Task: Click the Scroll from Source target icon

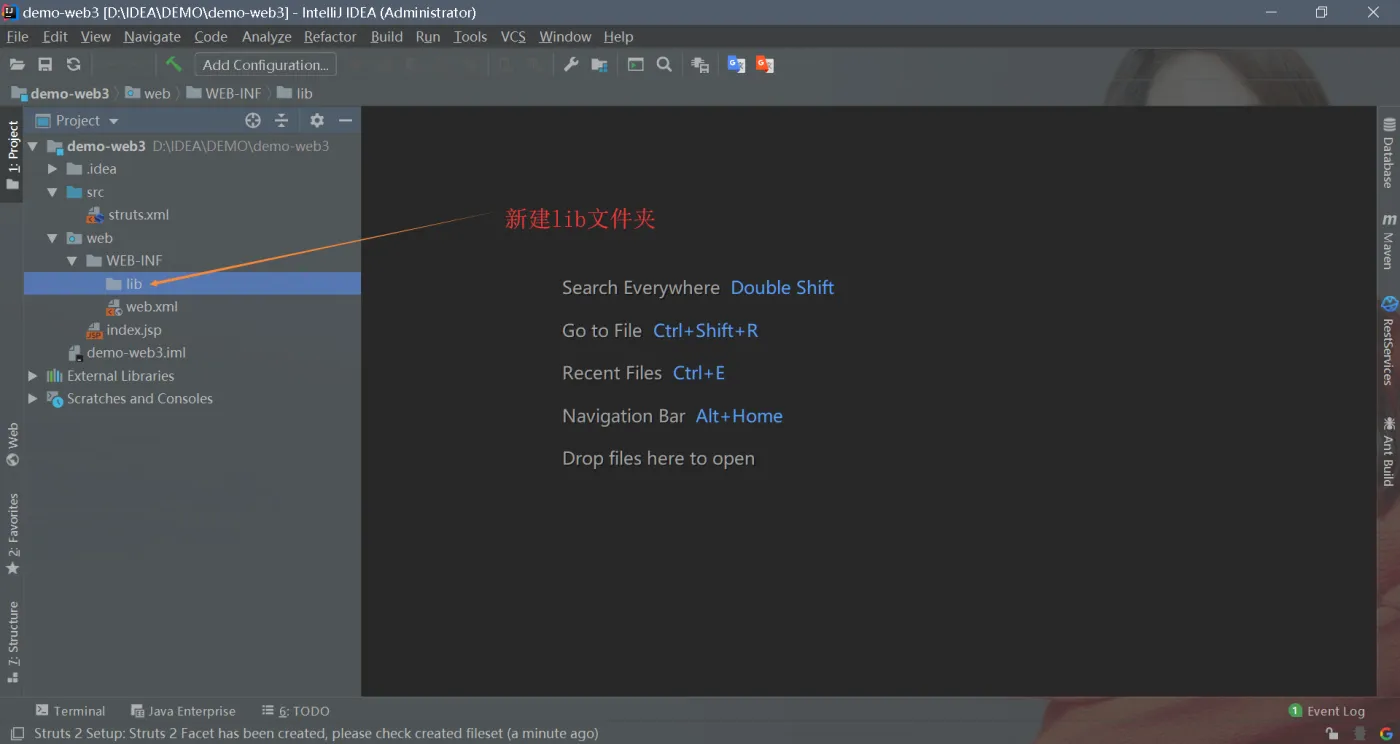Action: click(253, 120)
